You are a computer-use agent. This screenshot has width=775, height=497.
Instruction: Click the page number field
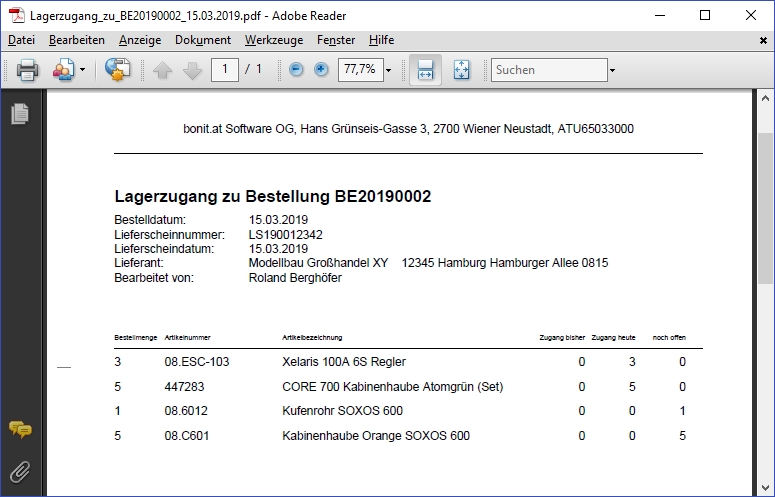tap(225, 69)
